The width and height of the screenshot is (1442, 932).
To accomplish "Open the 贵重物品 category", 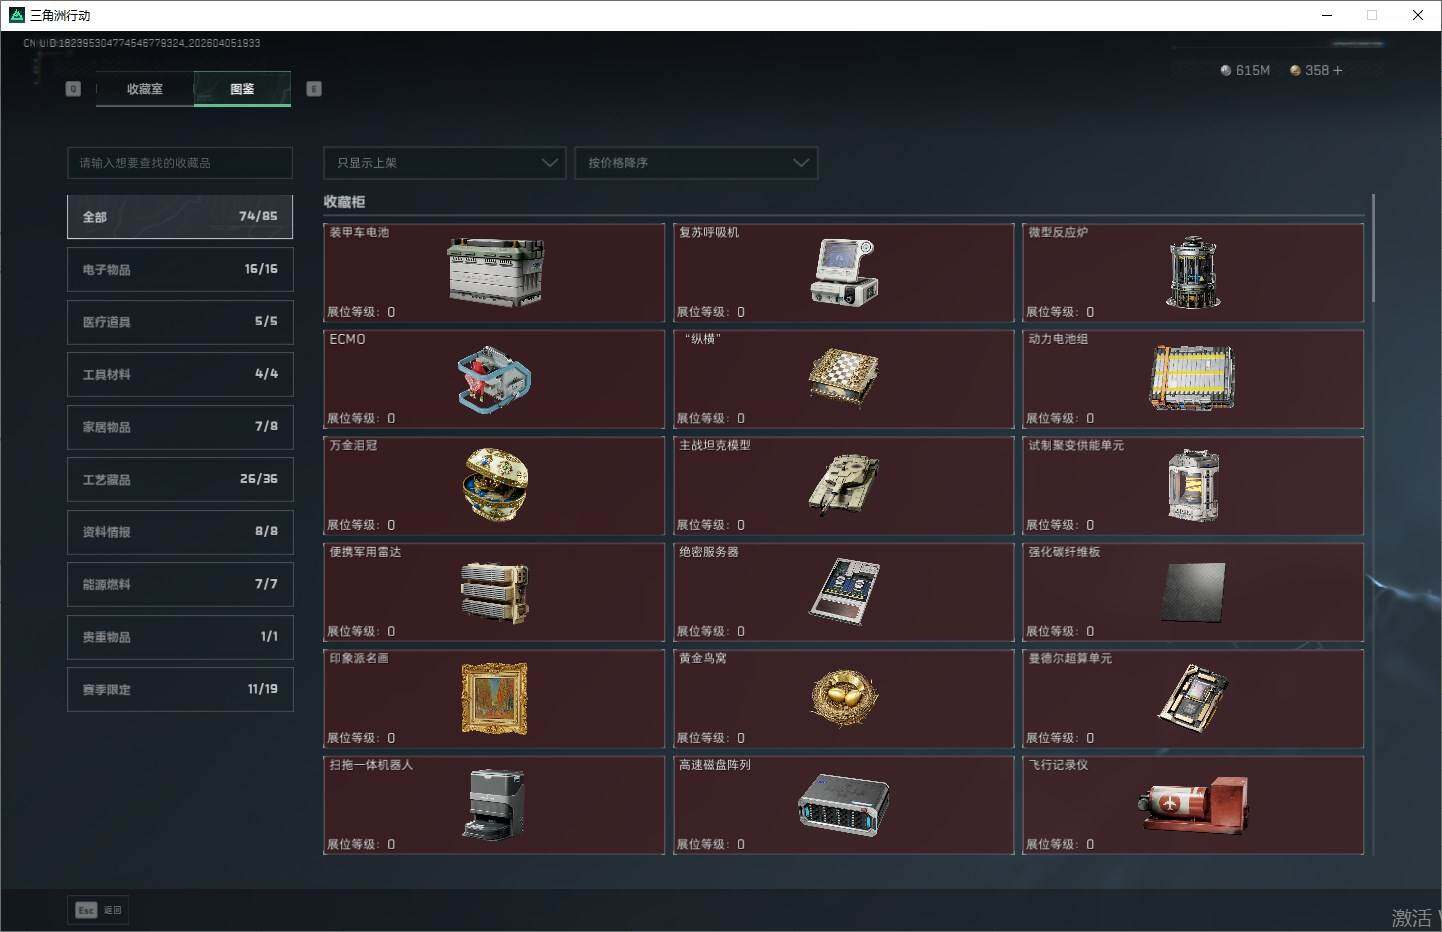I will pyautogui.click(x=180, y=637).
